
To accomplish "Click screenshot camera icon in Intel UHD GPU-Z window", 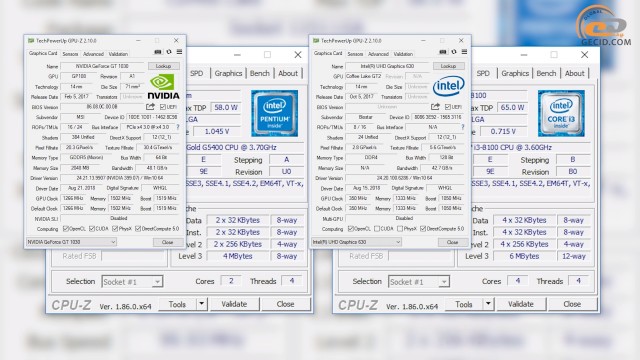I will tap(442, 52).
